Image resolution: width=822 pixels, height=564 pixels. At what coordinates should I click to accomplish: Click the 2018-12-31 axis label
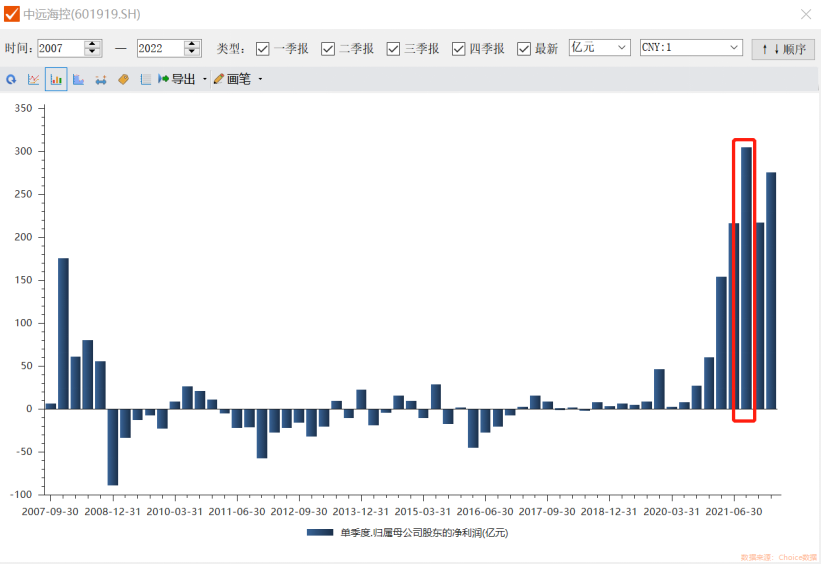click(x=609, y=512)
